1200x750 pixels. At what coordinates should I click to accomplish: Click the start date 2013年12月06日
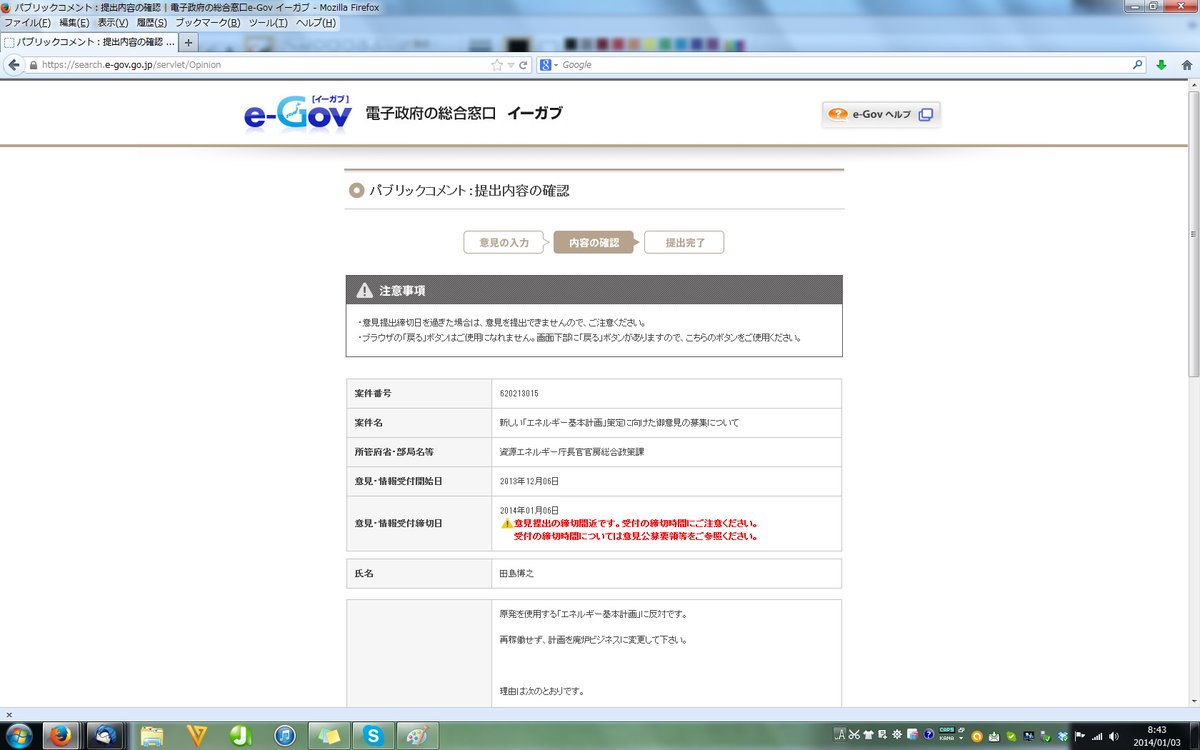pyautogui.click(x=530, y=481)
